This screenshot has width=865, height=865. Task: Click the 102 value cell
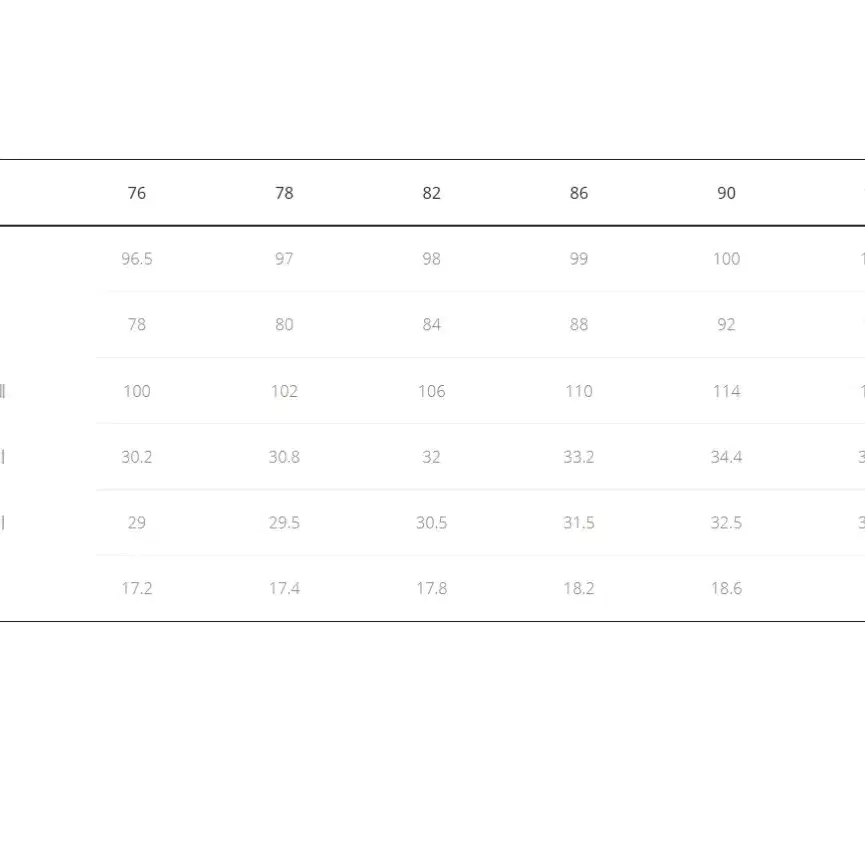(284, 391)
